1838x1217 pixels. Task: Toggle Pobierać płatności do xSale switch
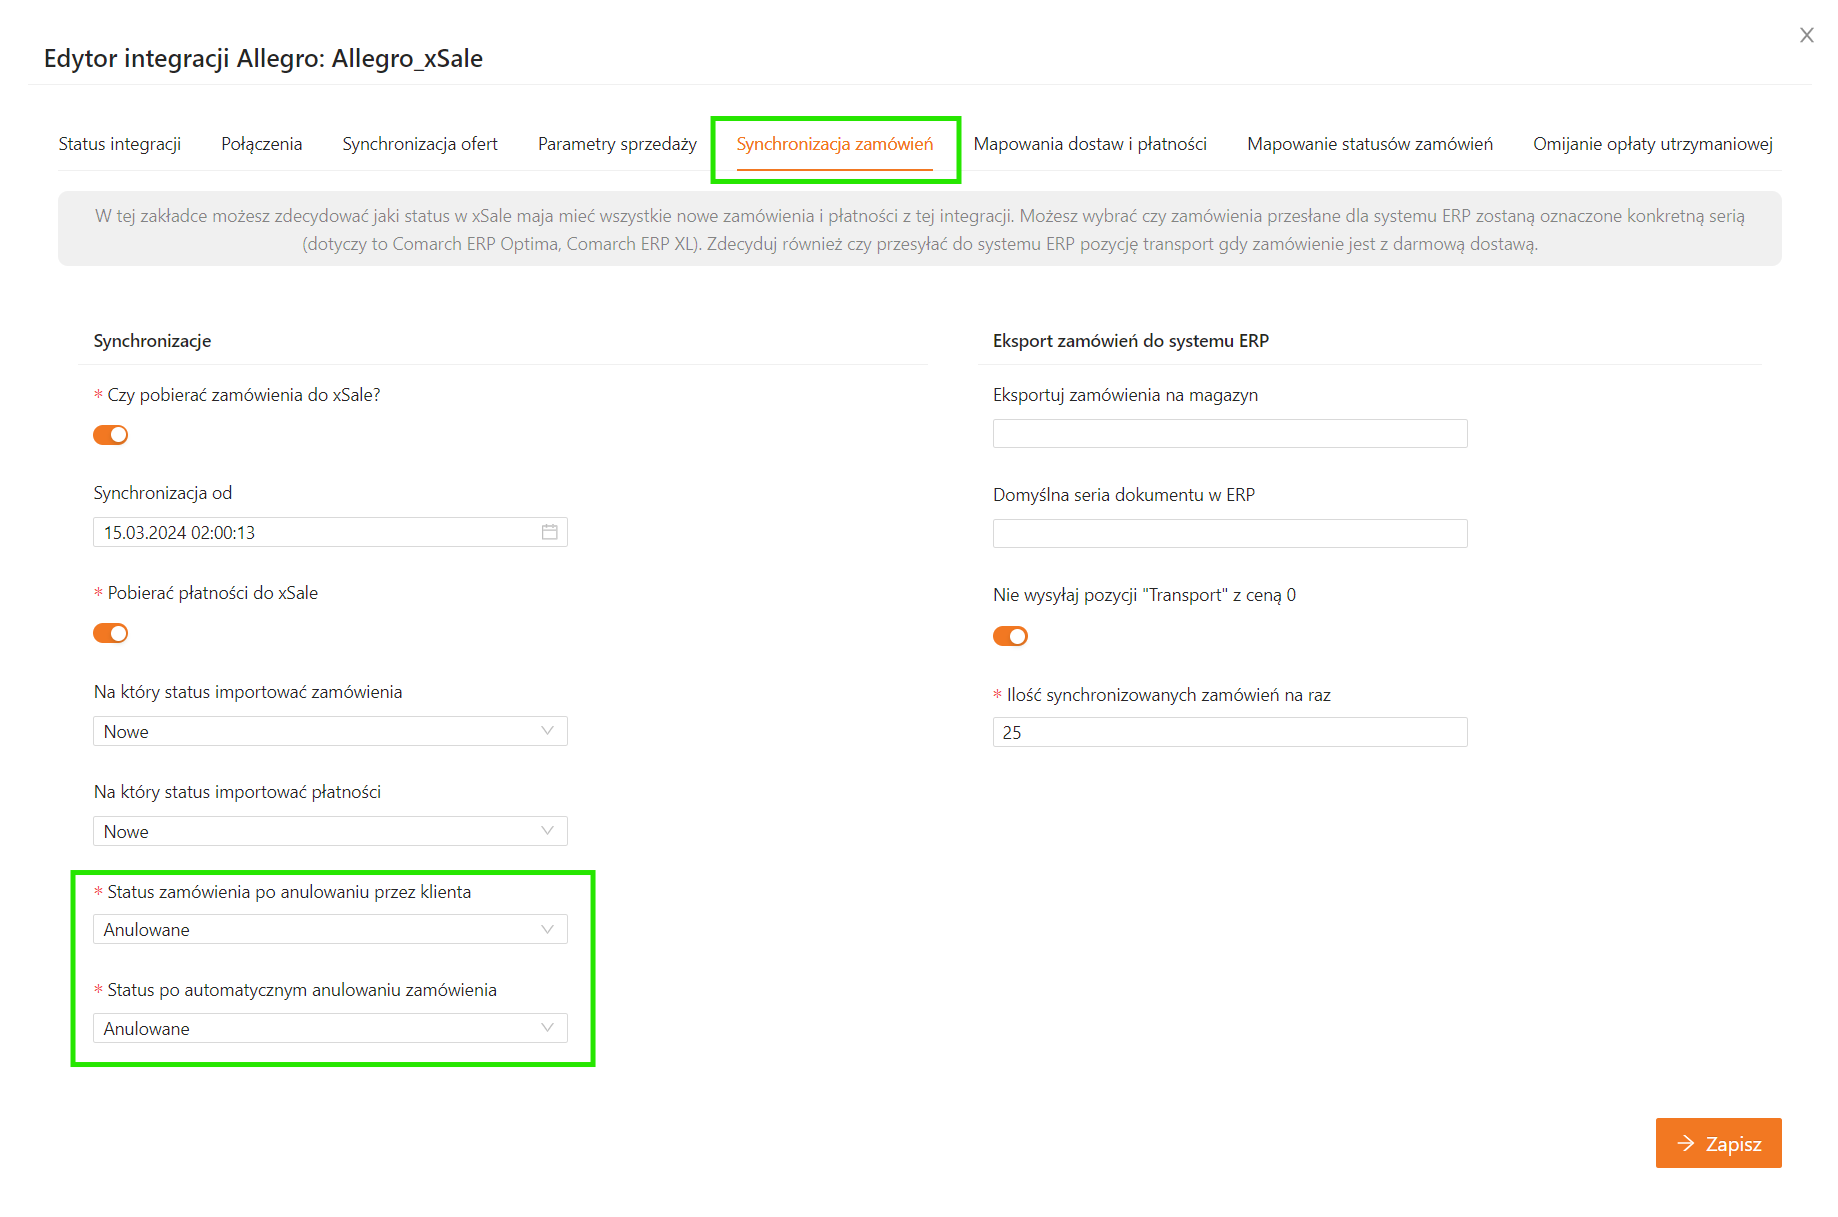pos(111,633)
